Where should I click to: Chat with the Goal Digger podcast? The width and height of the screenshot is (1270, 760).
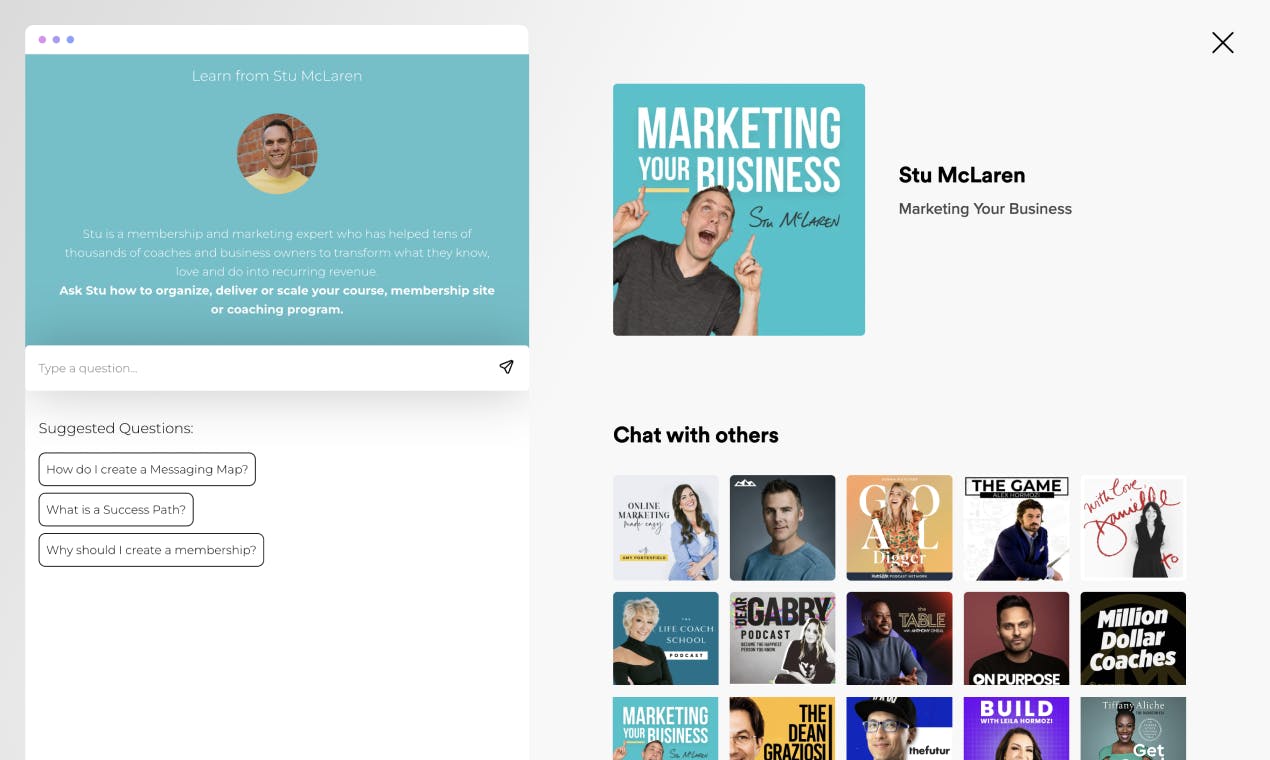pyautogui.click(x=900, y=528)
